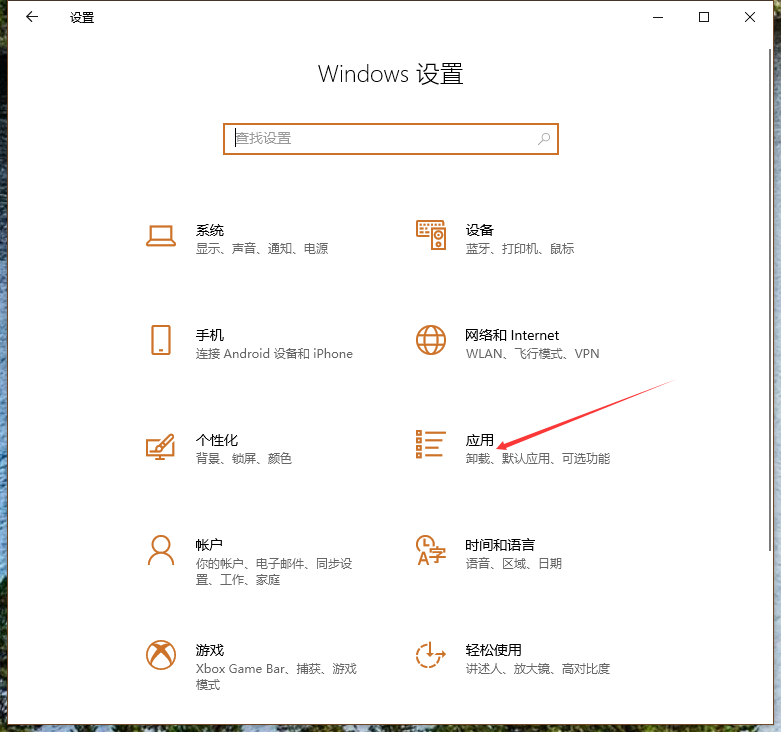Viewport: 781px width, 732px height.
Task: Select the Phone (手机) icon
Action: tap(161, 340)
